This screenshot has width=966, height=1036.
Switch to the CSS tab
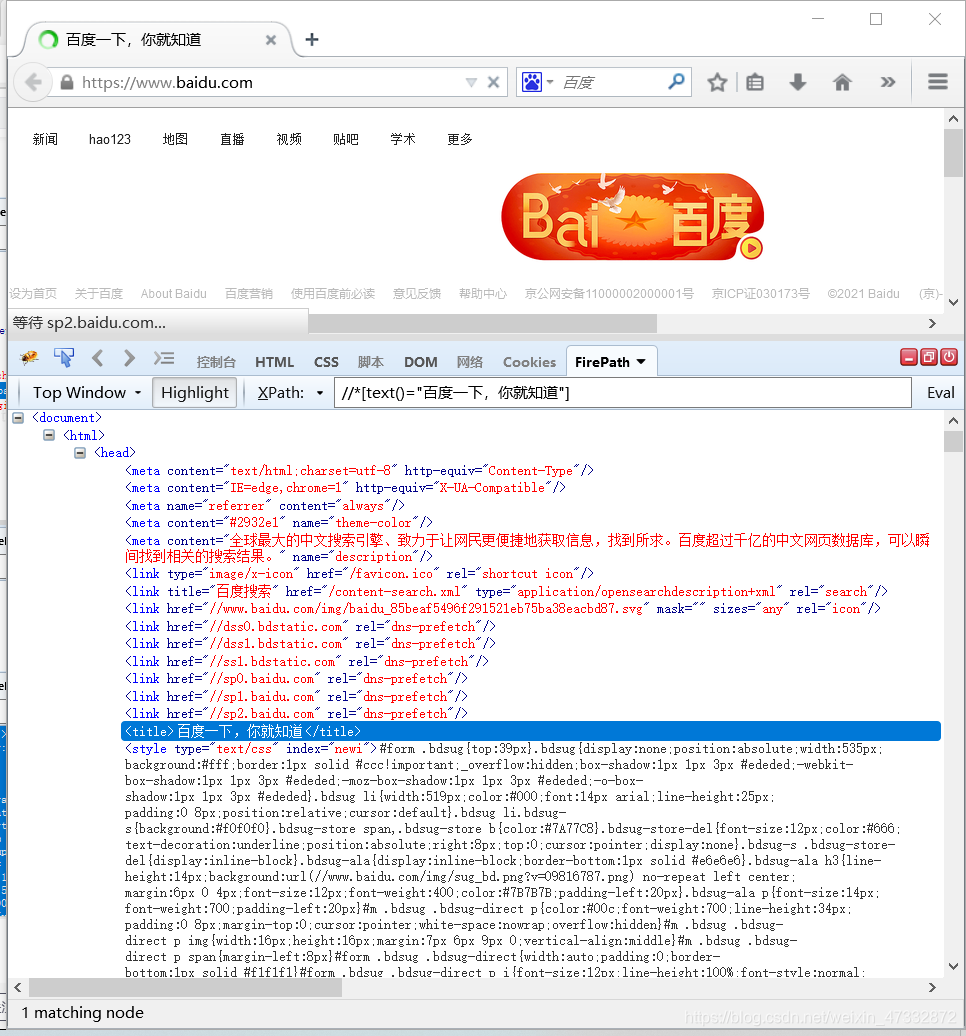(326, 362)
